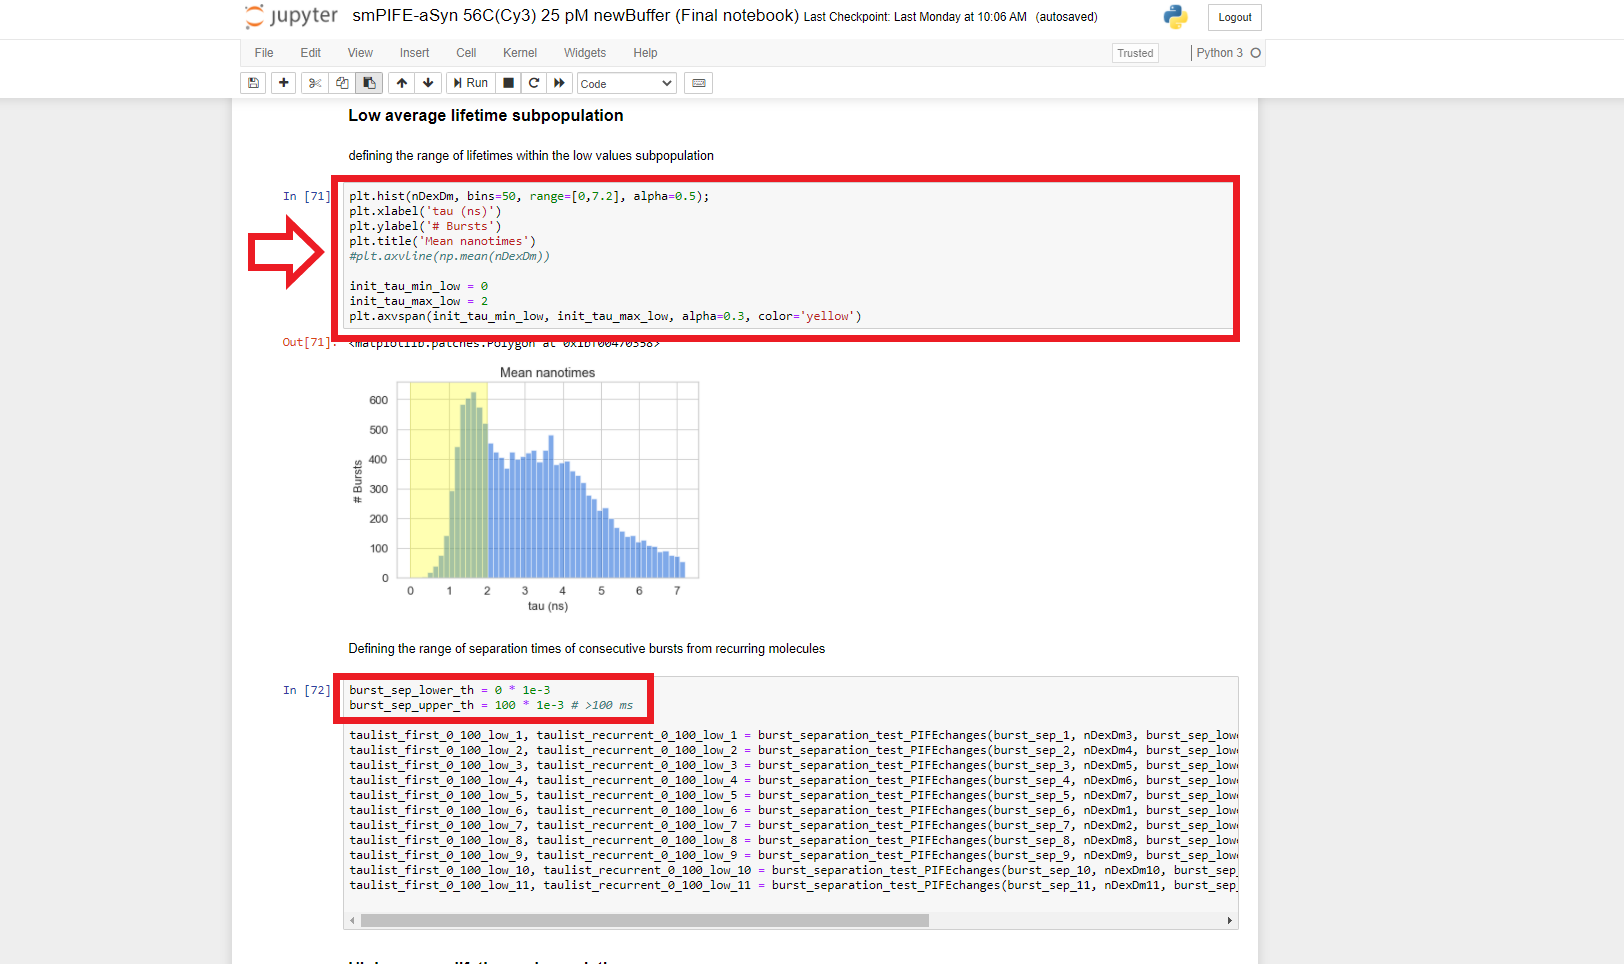The height and width of the screenshot is (964, 1624).
Task: Click the save and checkpoint icon
Action: coord(254,83)
